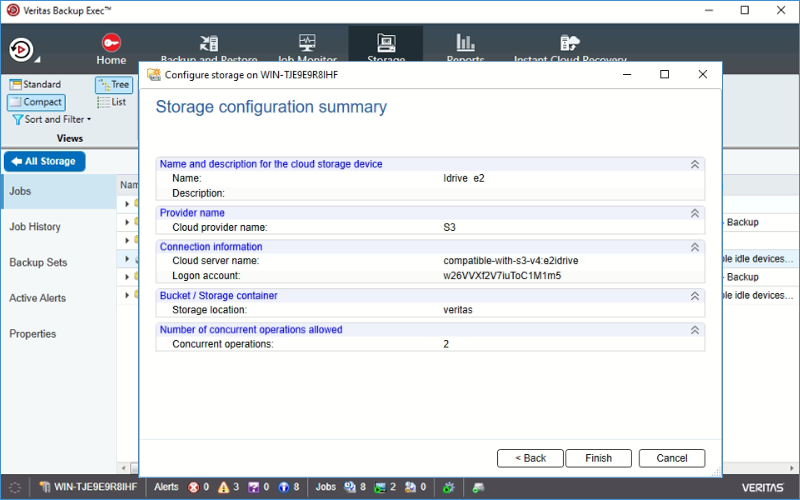Click the Cloud server name label
800x500 pixels.
(x=215, y=261)
